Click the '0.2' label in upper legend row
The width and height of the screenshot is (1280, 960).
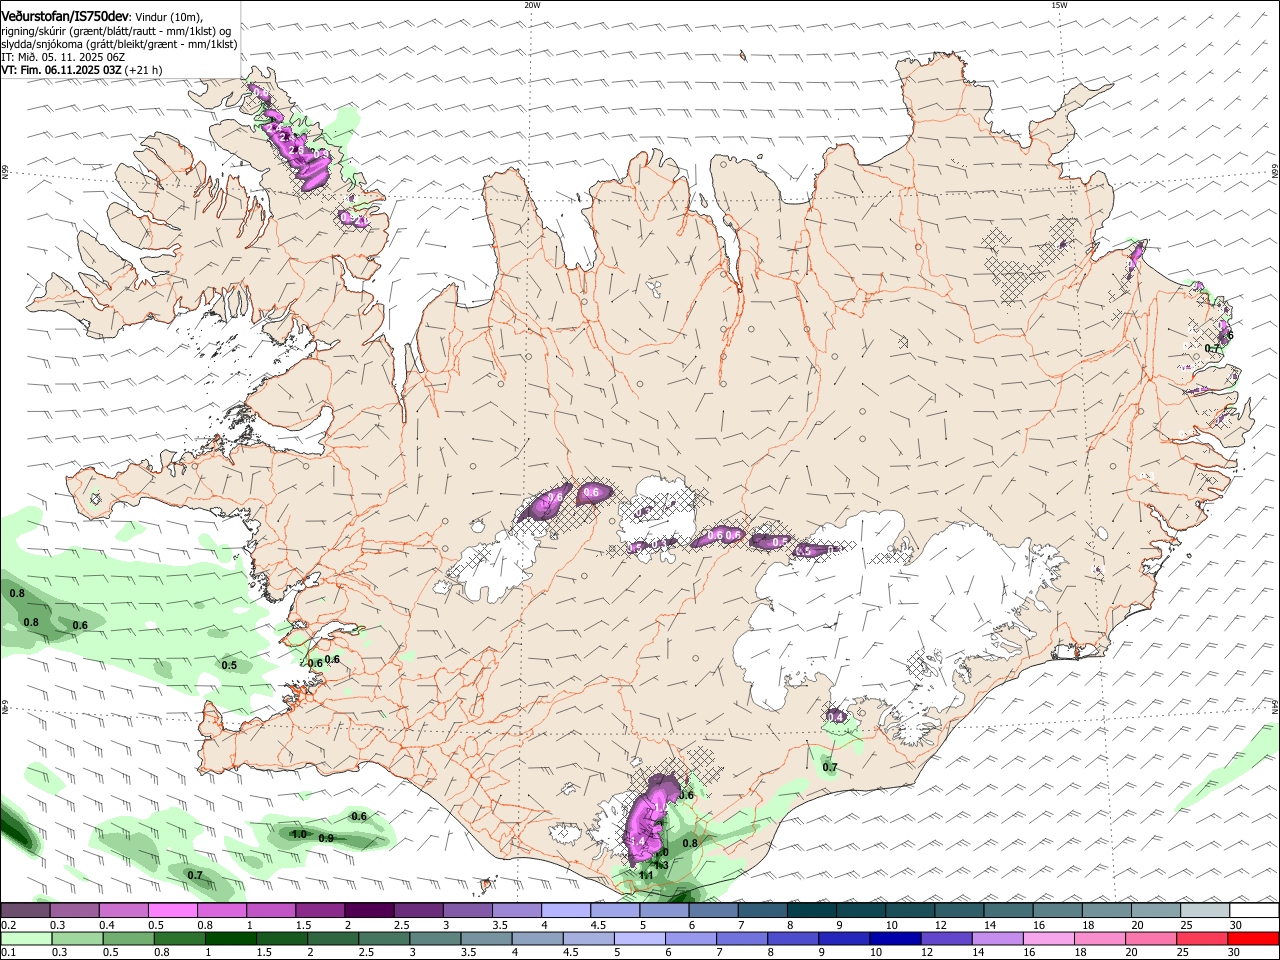click(8, 925)
